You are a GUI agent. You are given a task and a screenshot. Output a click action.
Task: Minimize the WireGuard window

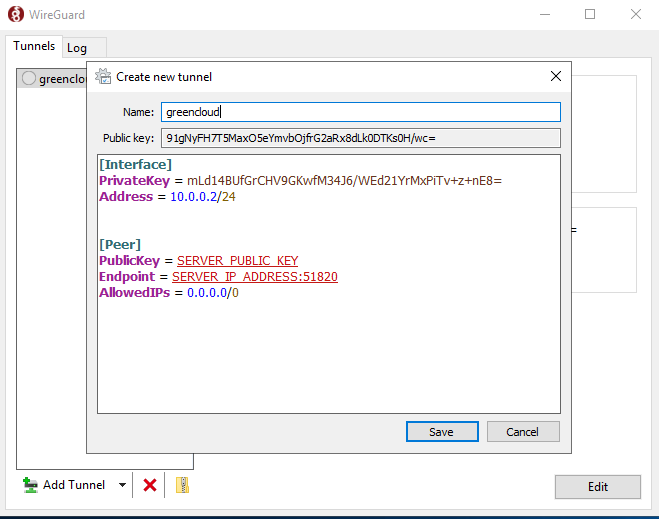tap(545, 14)
